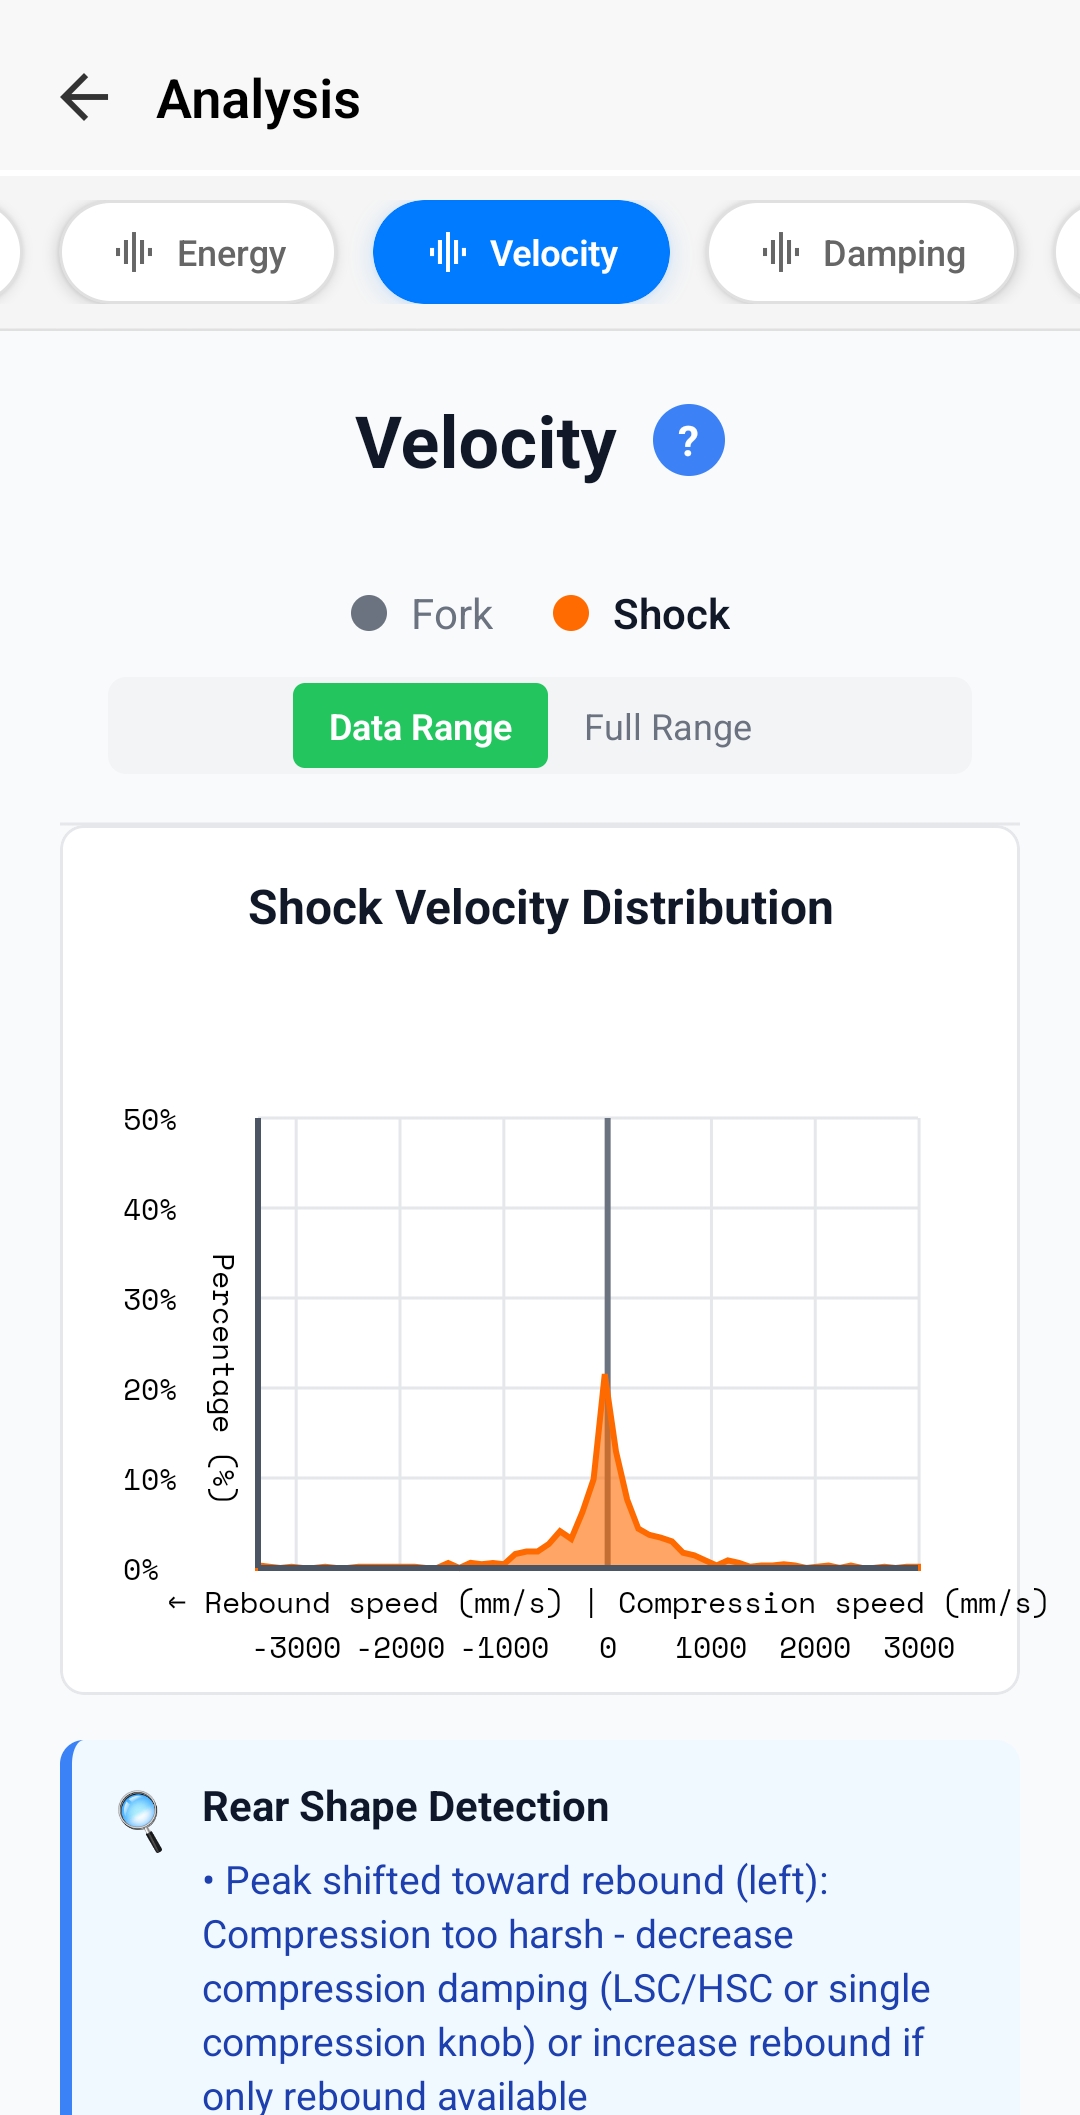The image size is (1080, 2115).
Task: Click the orange Shock legend dot
Action: (x=572, y=614)
